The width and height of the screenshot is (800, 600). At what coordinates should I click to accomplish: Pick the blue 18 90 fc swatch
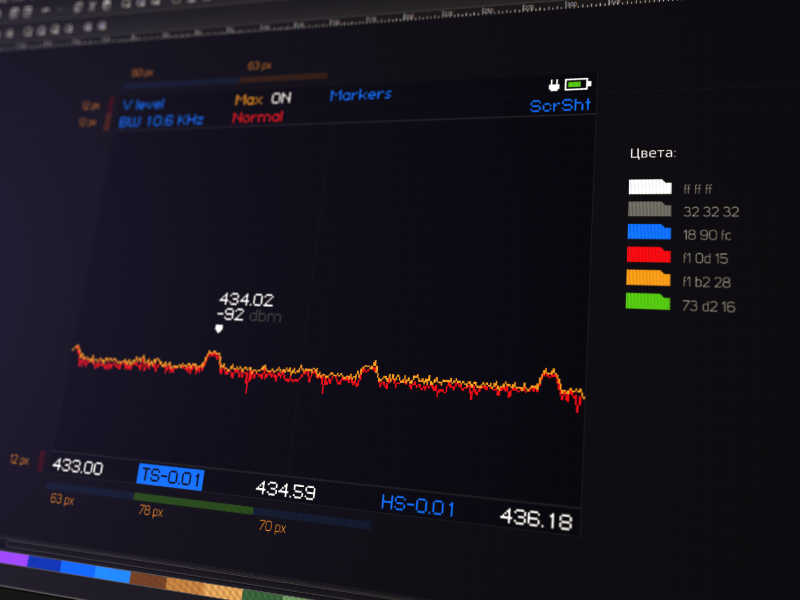(x=650, y=233)
